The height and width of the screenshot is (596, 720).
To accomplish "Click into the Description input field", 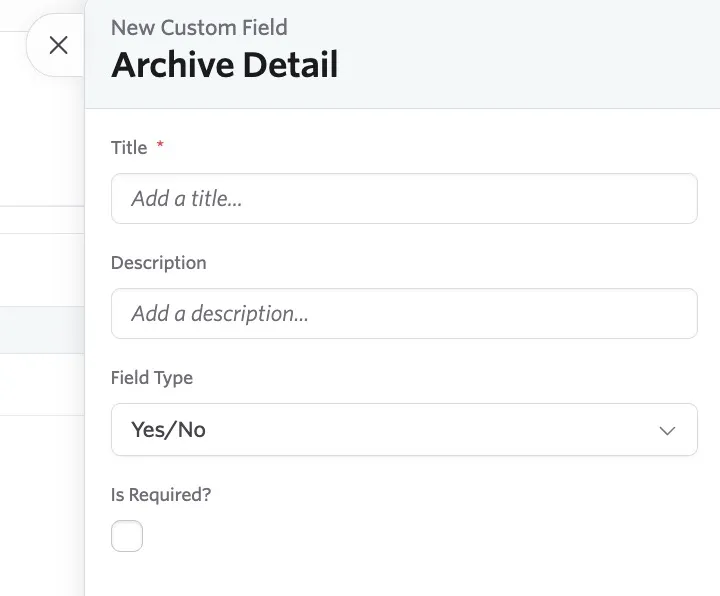I will 404,314.
